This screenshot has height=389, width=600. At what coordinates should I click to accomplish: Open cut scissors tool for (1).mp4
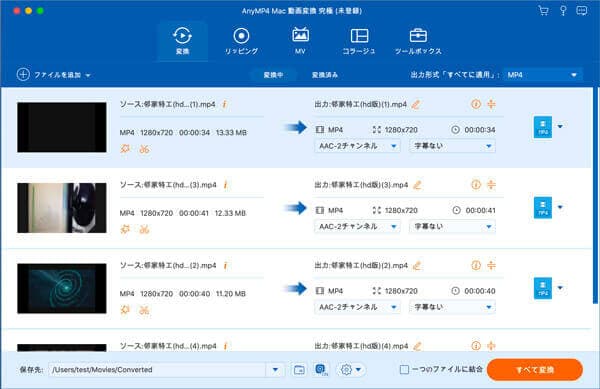(144, 149)
